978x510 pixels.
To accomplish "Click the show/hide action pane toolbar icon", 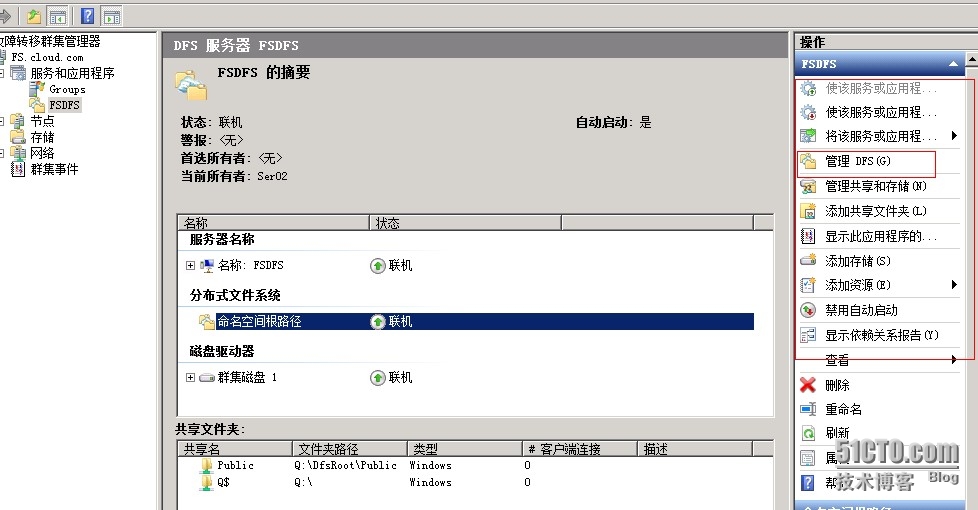I will [112, 16].
